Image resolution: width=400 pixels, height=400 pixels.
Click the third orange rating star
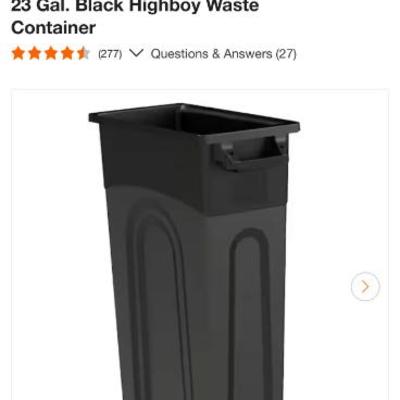tap(51, 53)
